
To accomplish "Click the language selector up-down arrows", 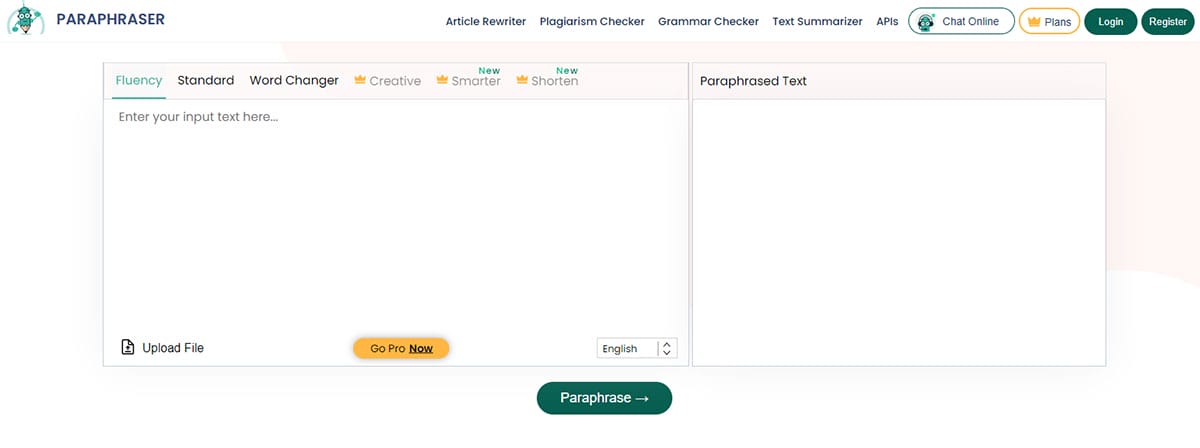I will [x=668, y=348].
